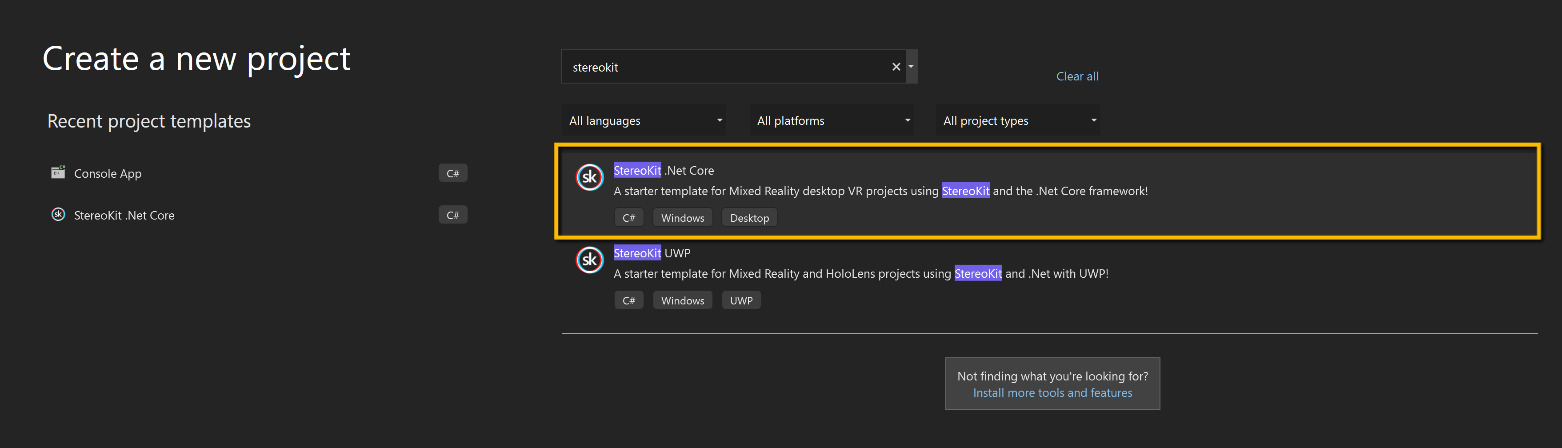Viewport: 1562px width, 448px height.
Task: Click the Windows tag under StereoKit UWP
Action: point(683,301)
